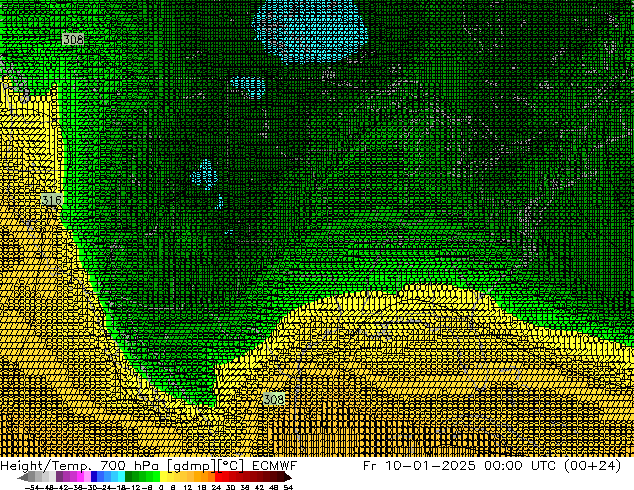Click the 308 label on green area

pos(73,39)
